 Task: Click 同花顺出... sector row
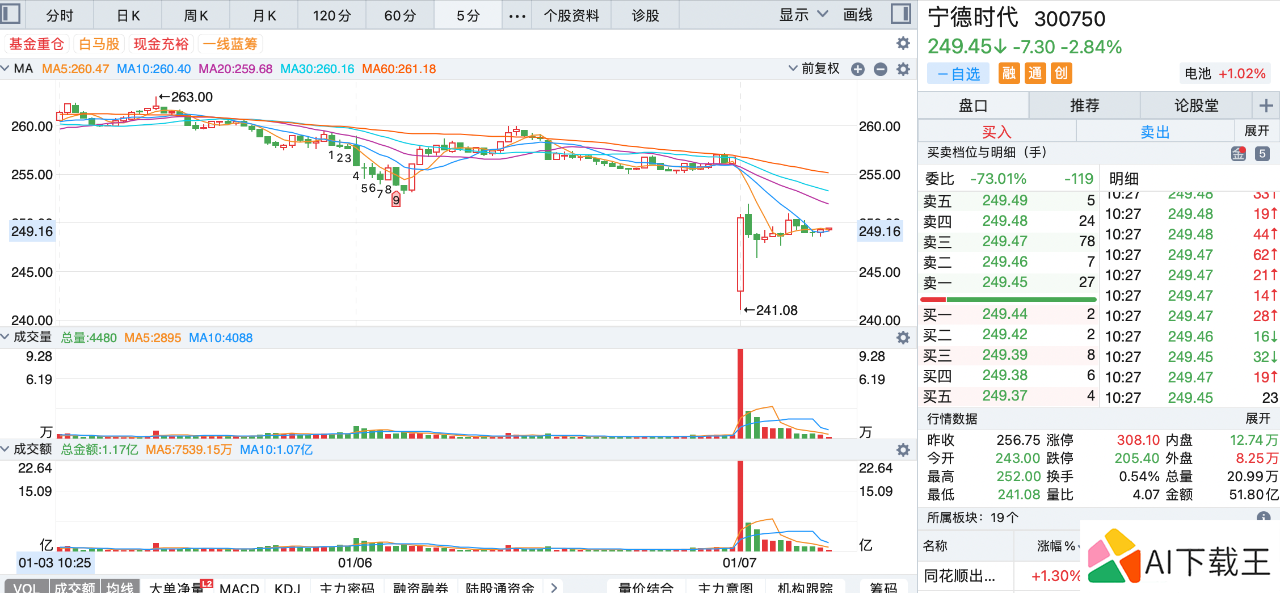[998, 575]
